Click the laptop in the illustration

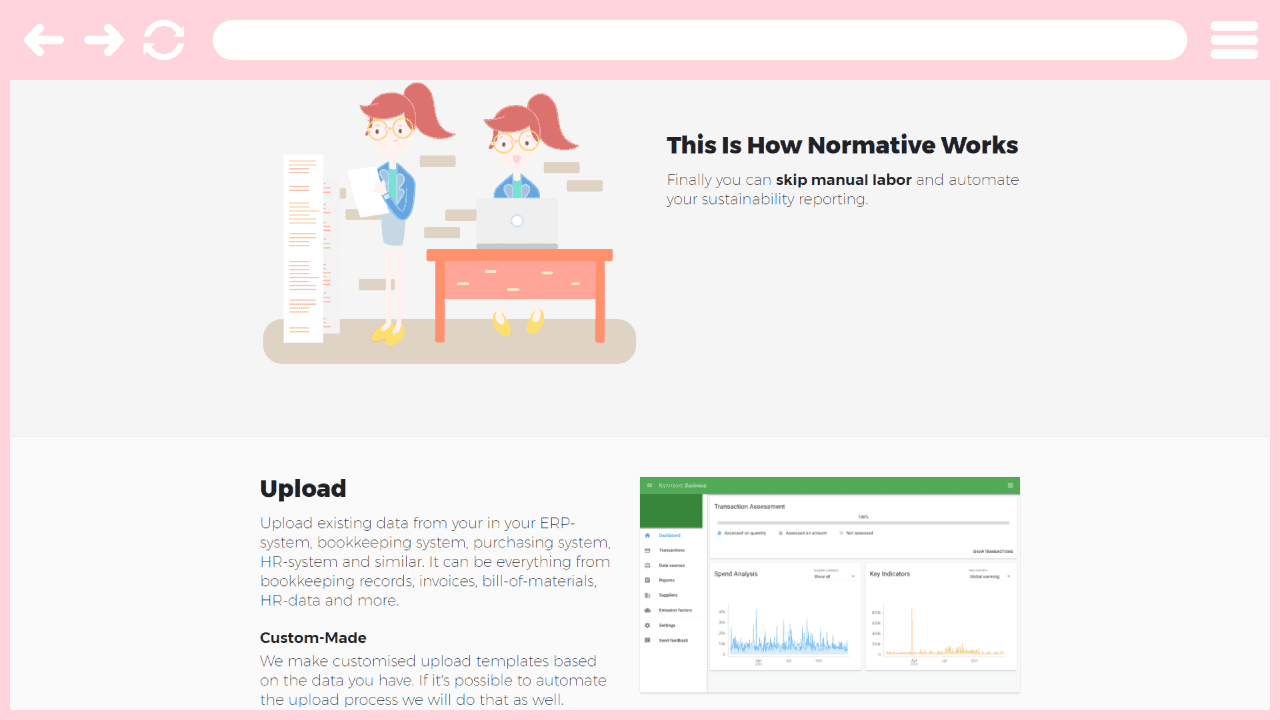point(517,222)
